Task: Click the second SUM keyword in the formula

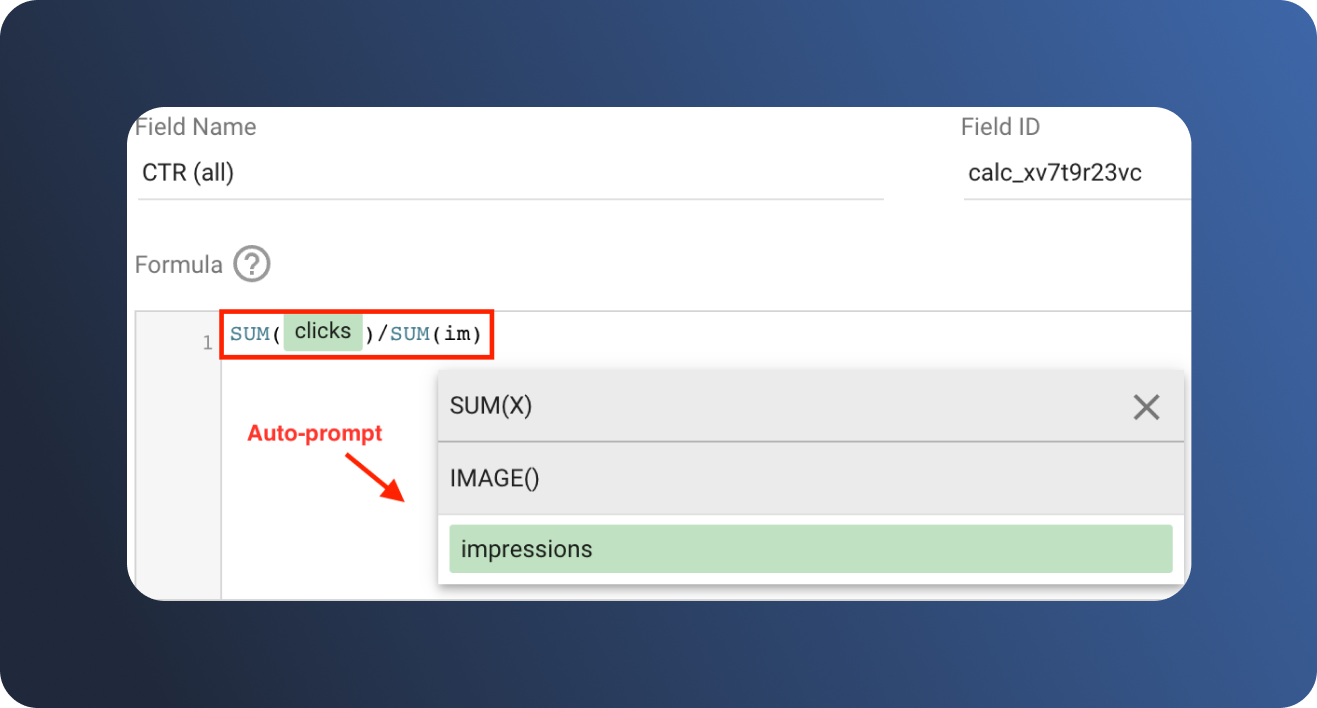Action: (408, 335)
